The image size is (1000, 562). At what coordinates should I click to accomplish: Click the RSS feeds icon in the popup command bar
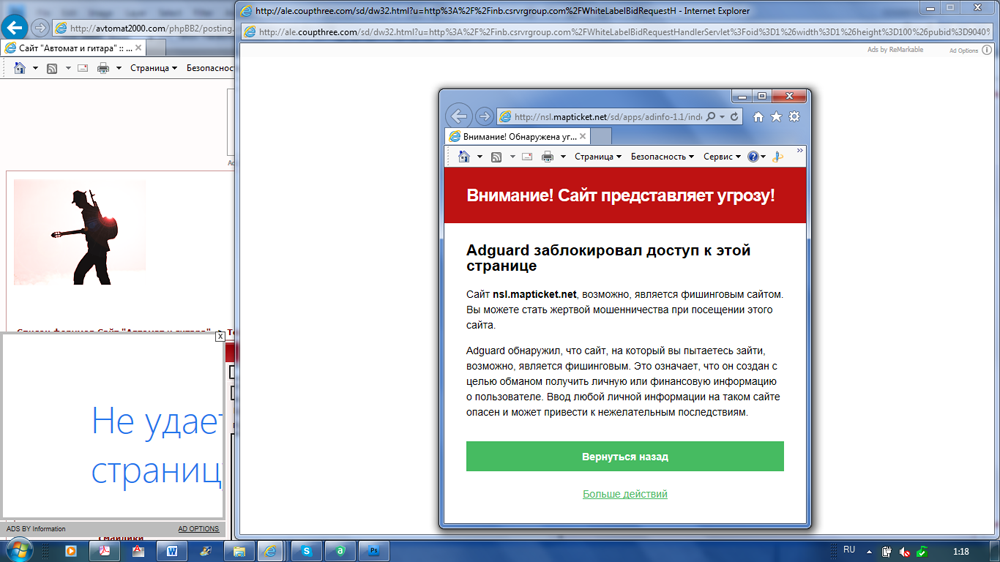[495, 157]
